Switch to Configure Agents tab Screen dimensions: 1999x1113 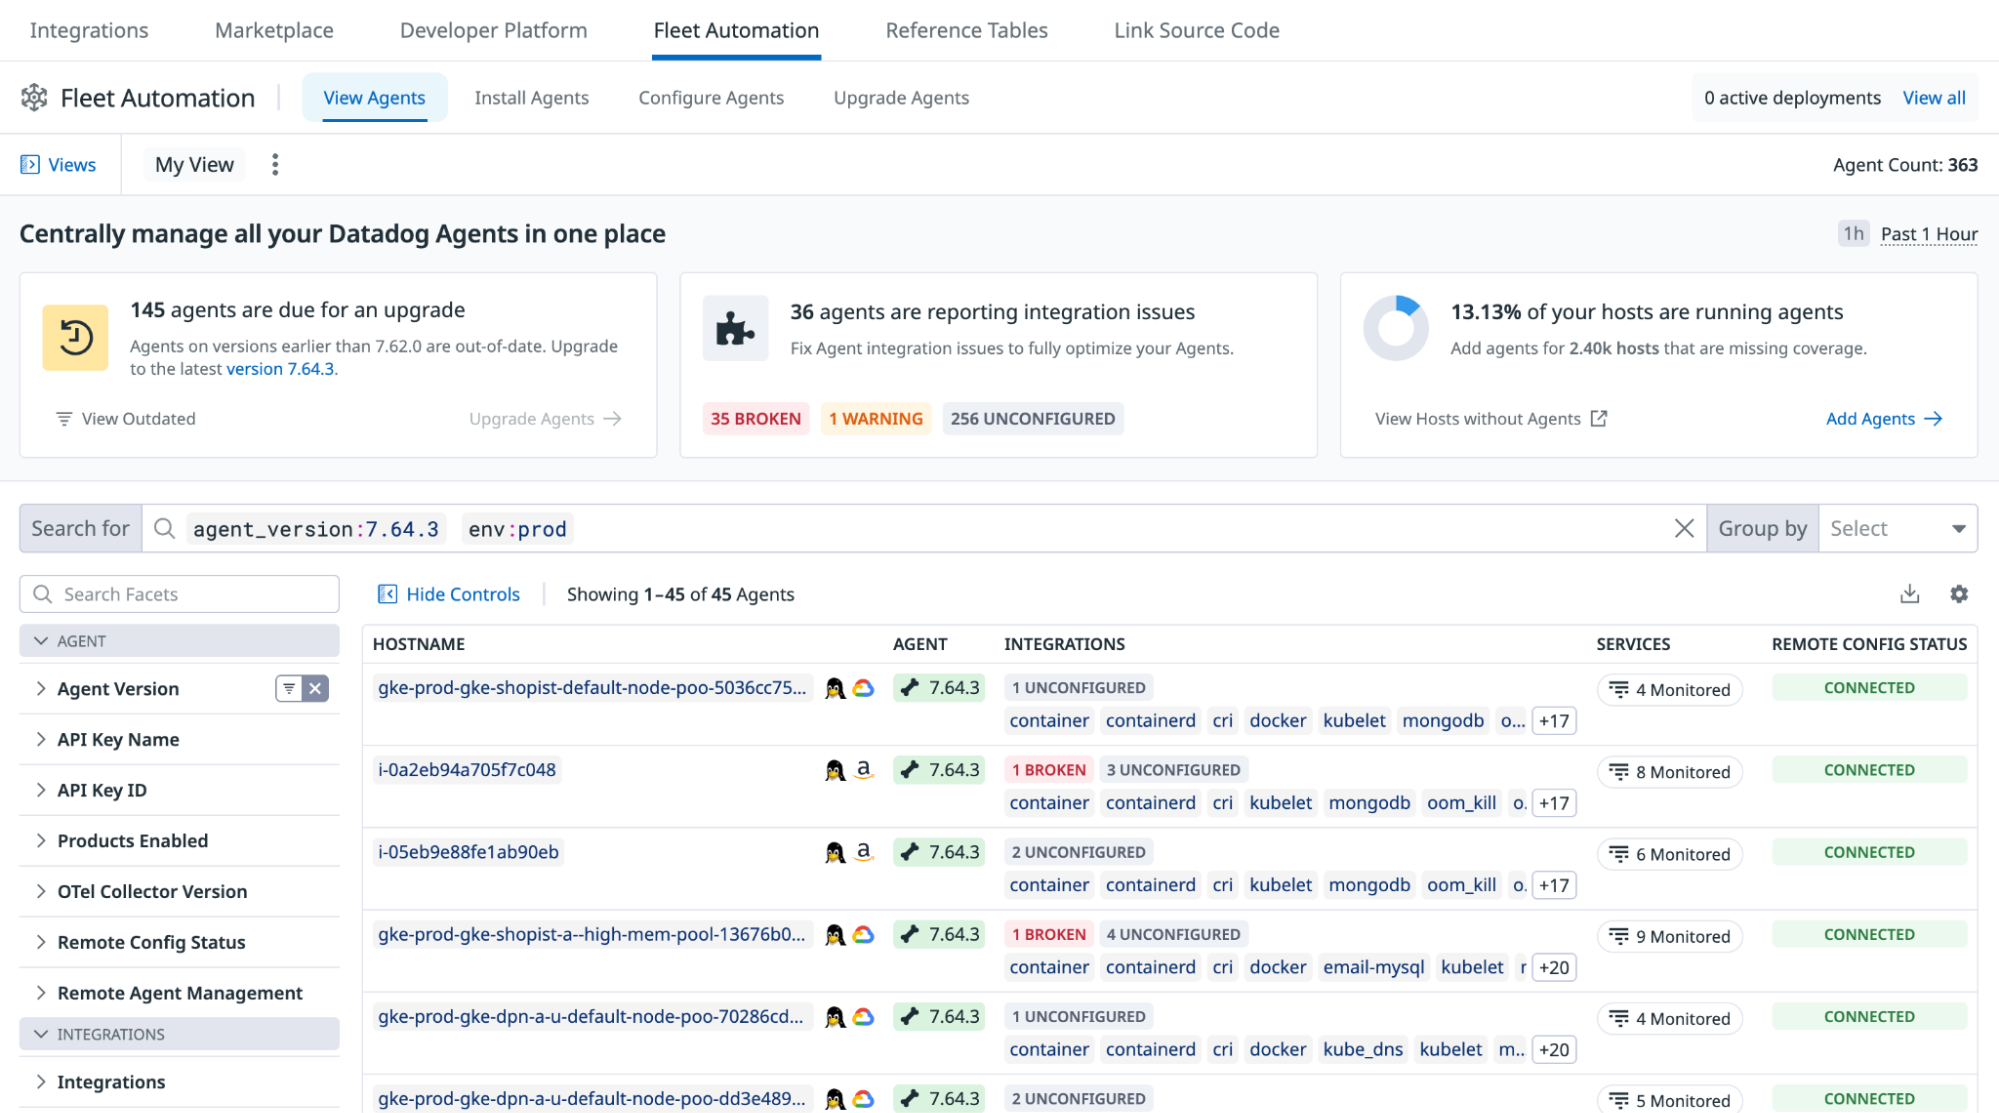(x=711, y=98)
